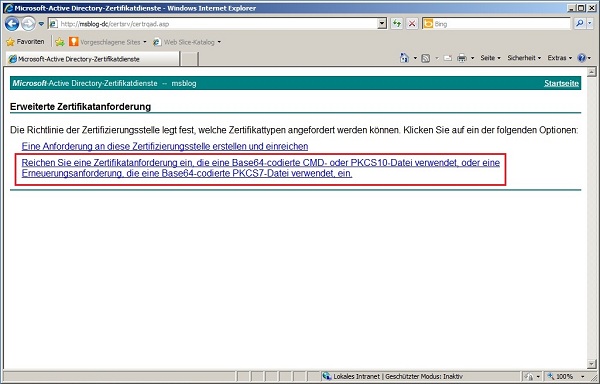Expand the Home icon dropdown arrow
The width and height of the screenshot is (600, 384).
tap(415, 58)
